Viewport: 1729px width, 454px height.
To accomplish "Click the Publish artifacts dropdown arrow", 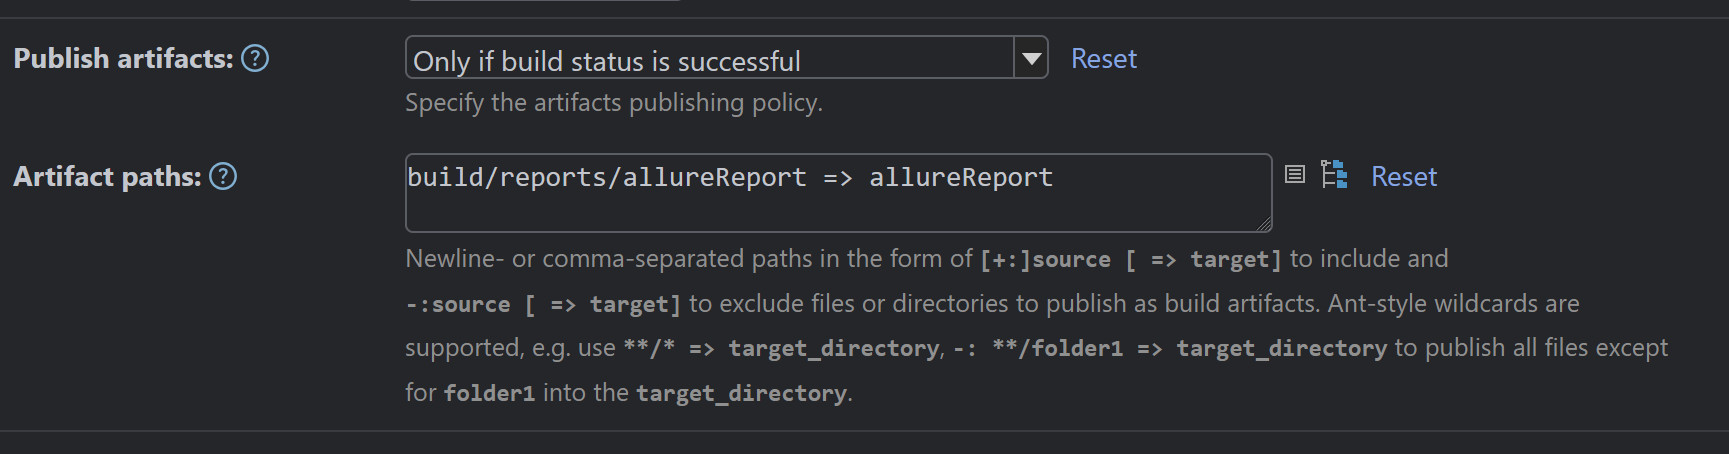I will [x=1031, y=59].
